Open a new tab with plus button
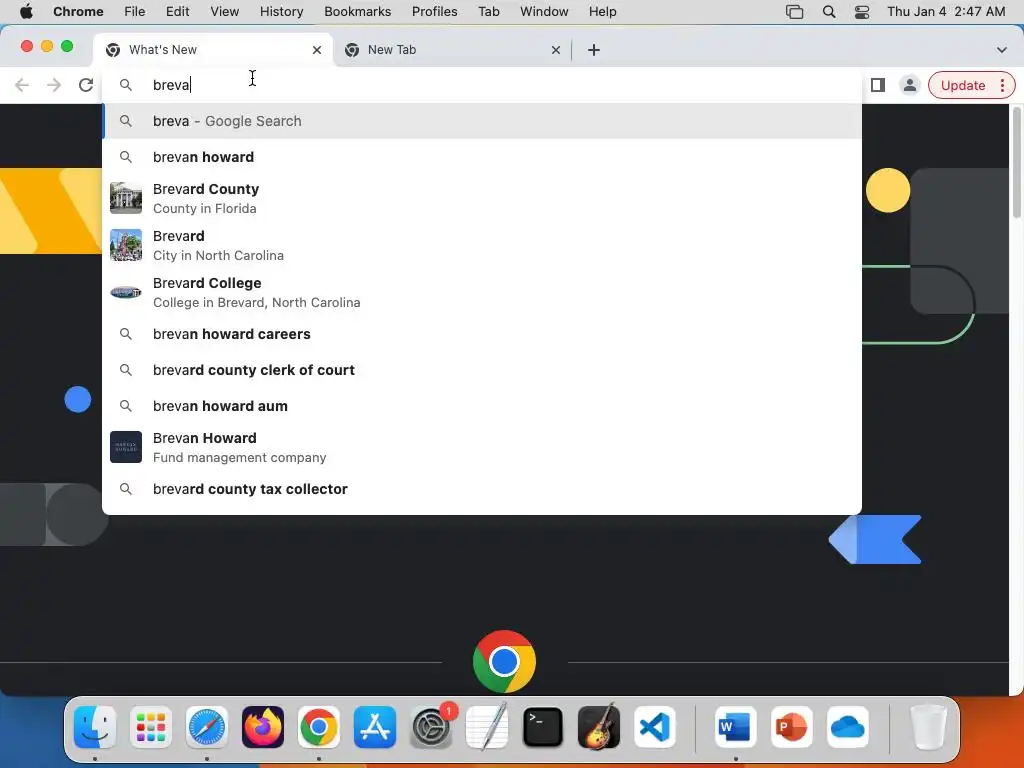Viewport: 1024px width, 768px height. (594, 50)
